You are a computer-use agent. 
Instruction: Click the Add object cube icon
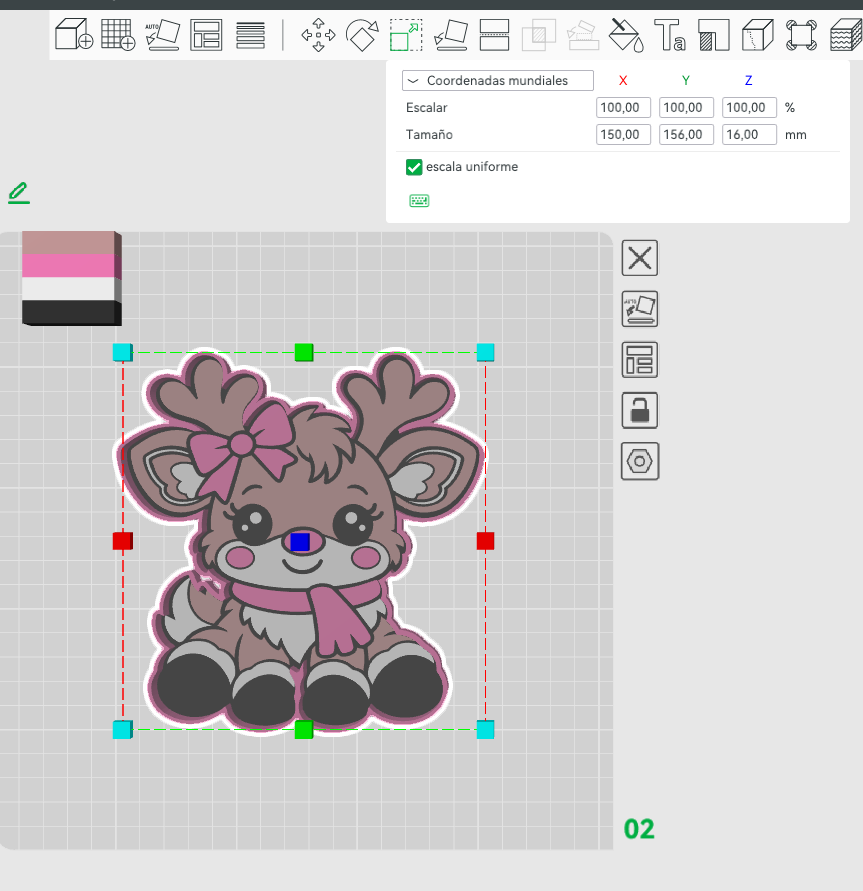[74, 35]
